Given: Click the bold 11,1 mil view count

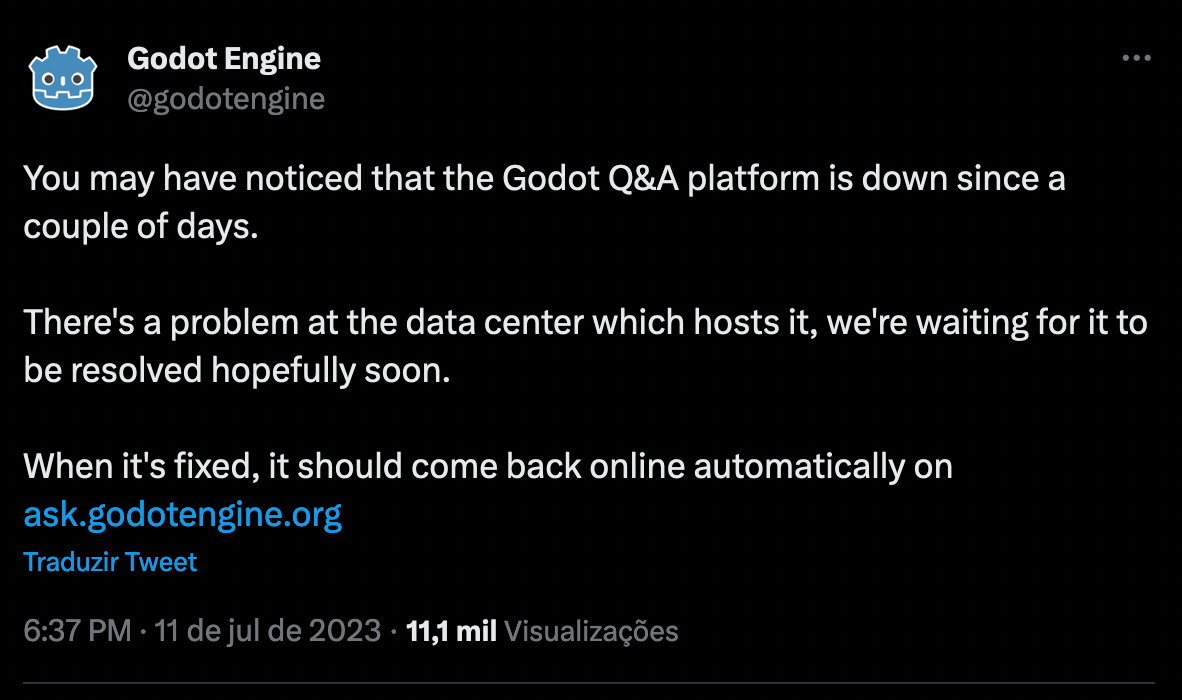Looking at the screenshot, I should coord(451,631).
